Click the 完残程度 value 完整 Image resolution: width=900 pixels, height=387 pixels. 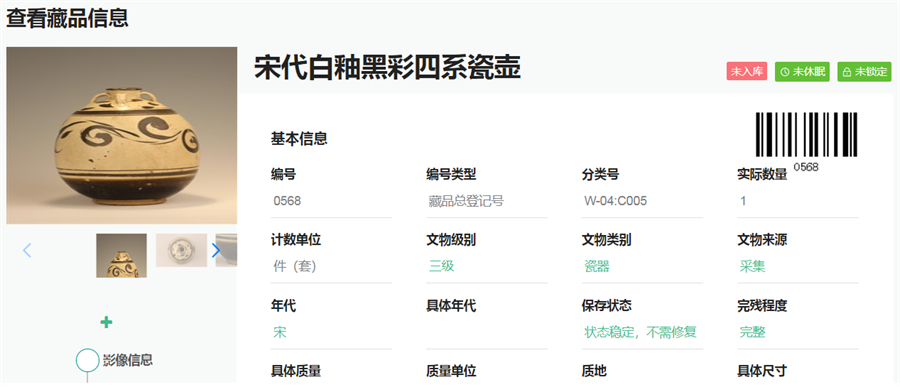coord(752,332)
